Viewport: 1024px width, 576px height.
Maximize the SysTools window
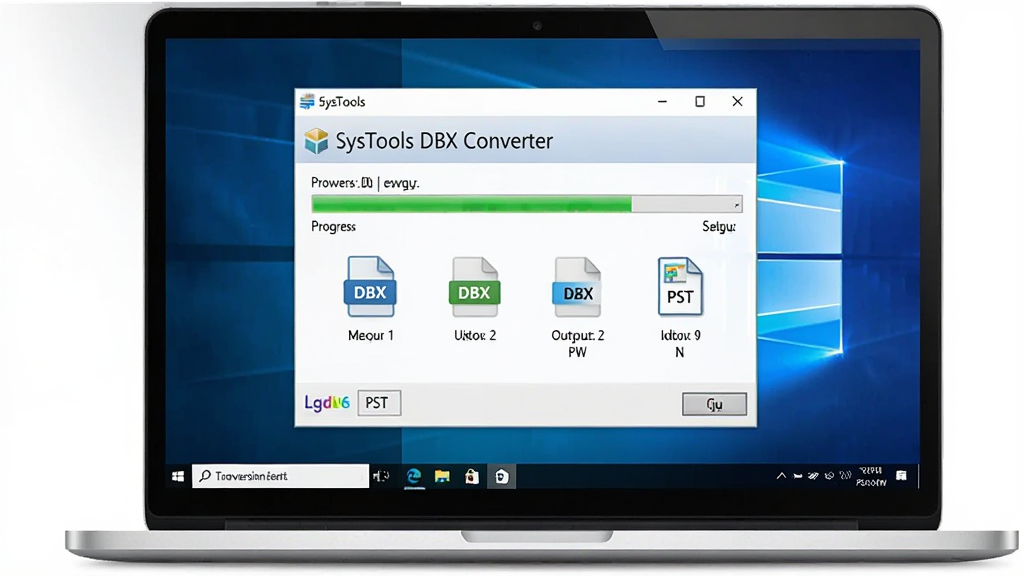(x=700, y=101)
